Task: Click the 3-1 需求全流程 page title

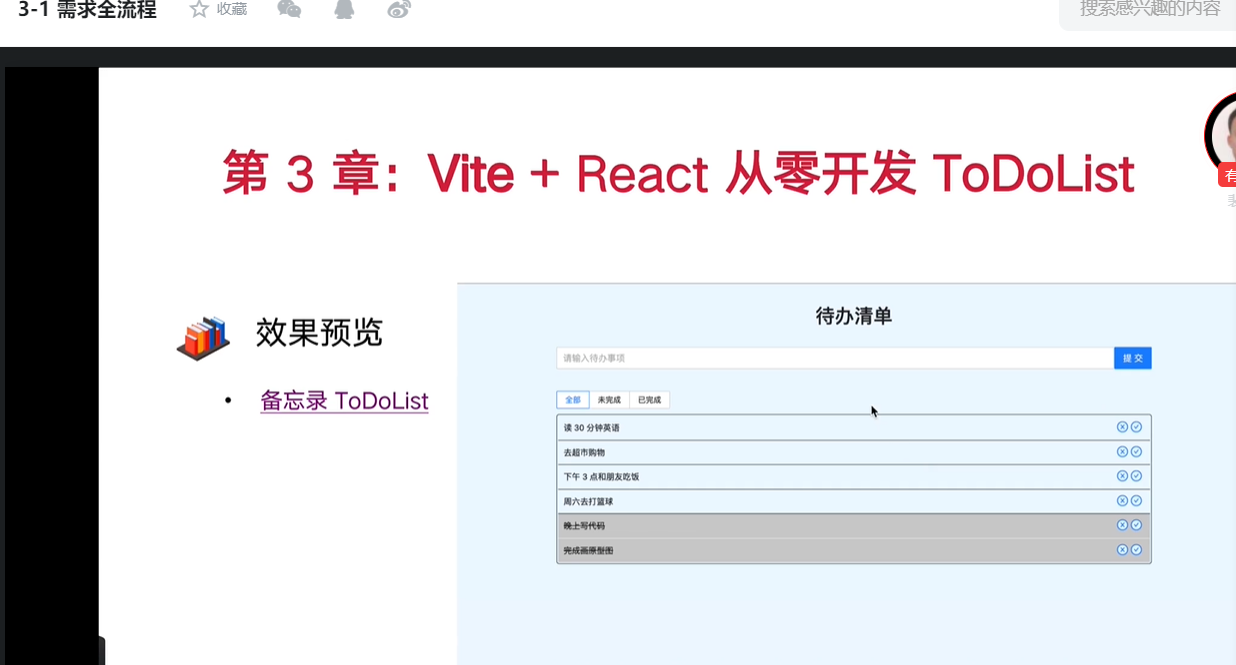Action: pos(87,10)
